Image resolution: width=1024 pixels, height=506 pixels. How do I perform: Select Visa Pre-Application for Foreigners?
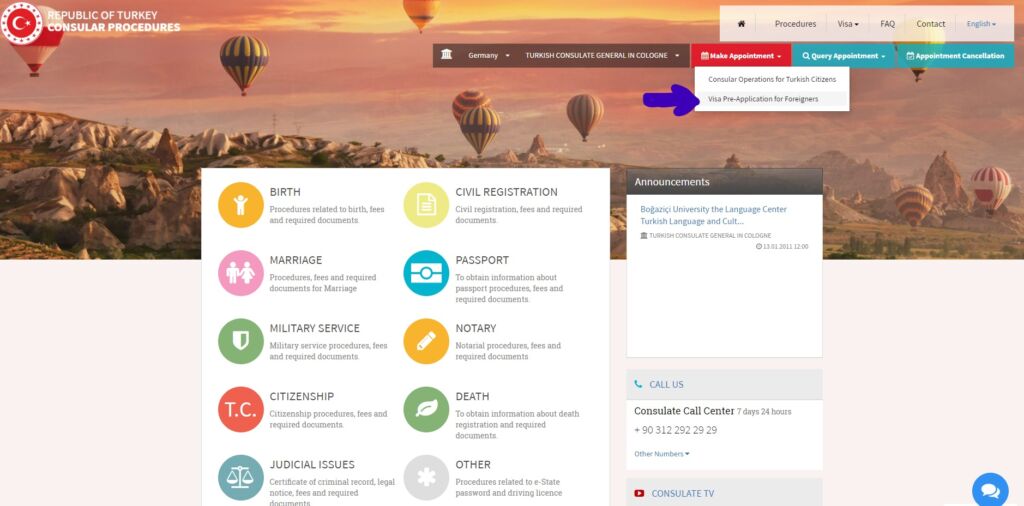(x=763, y=99)
